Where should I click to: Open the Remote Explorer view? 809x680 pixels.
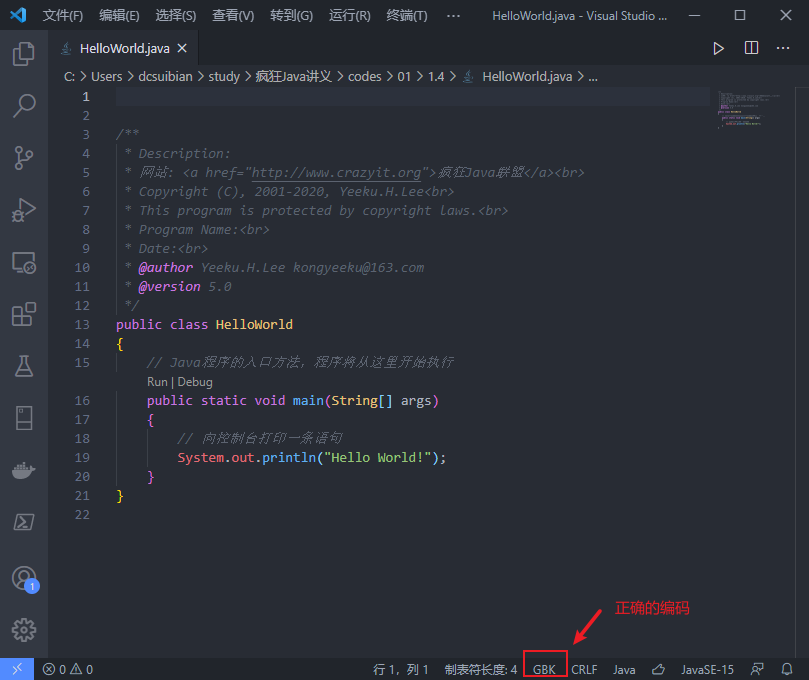24,263
